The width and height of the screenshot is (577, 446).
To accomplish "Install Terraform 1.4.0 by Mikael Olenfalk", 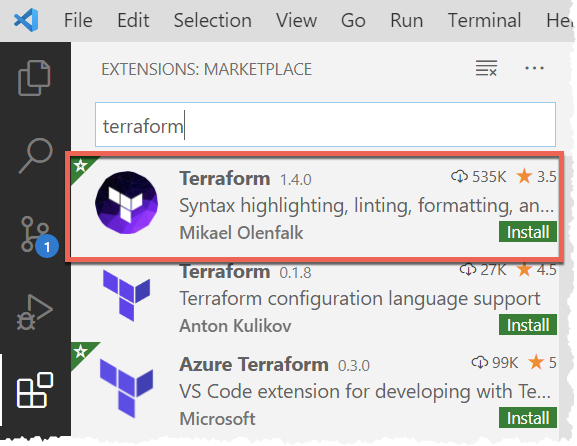I will pyautogui.click(x=528, y=232).
